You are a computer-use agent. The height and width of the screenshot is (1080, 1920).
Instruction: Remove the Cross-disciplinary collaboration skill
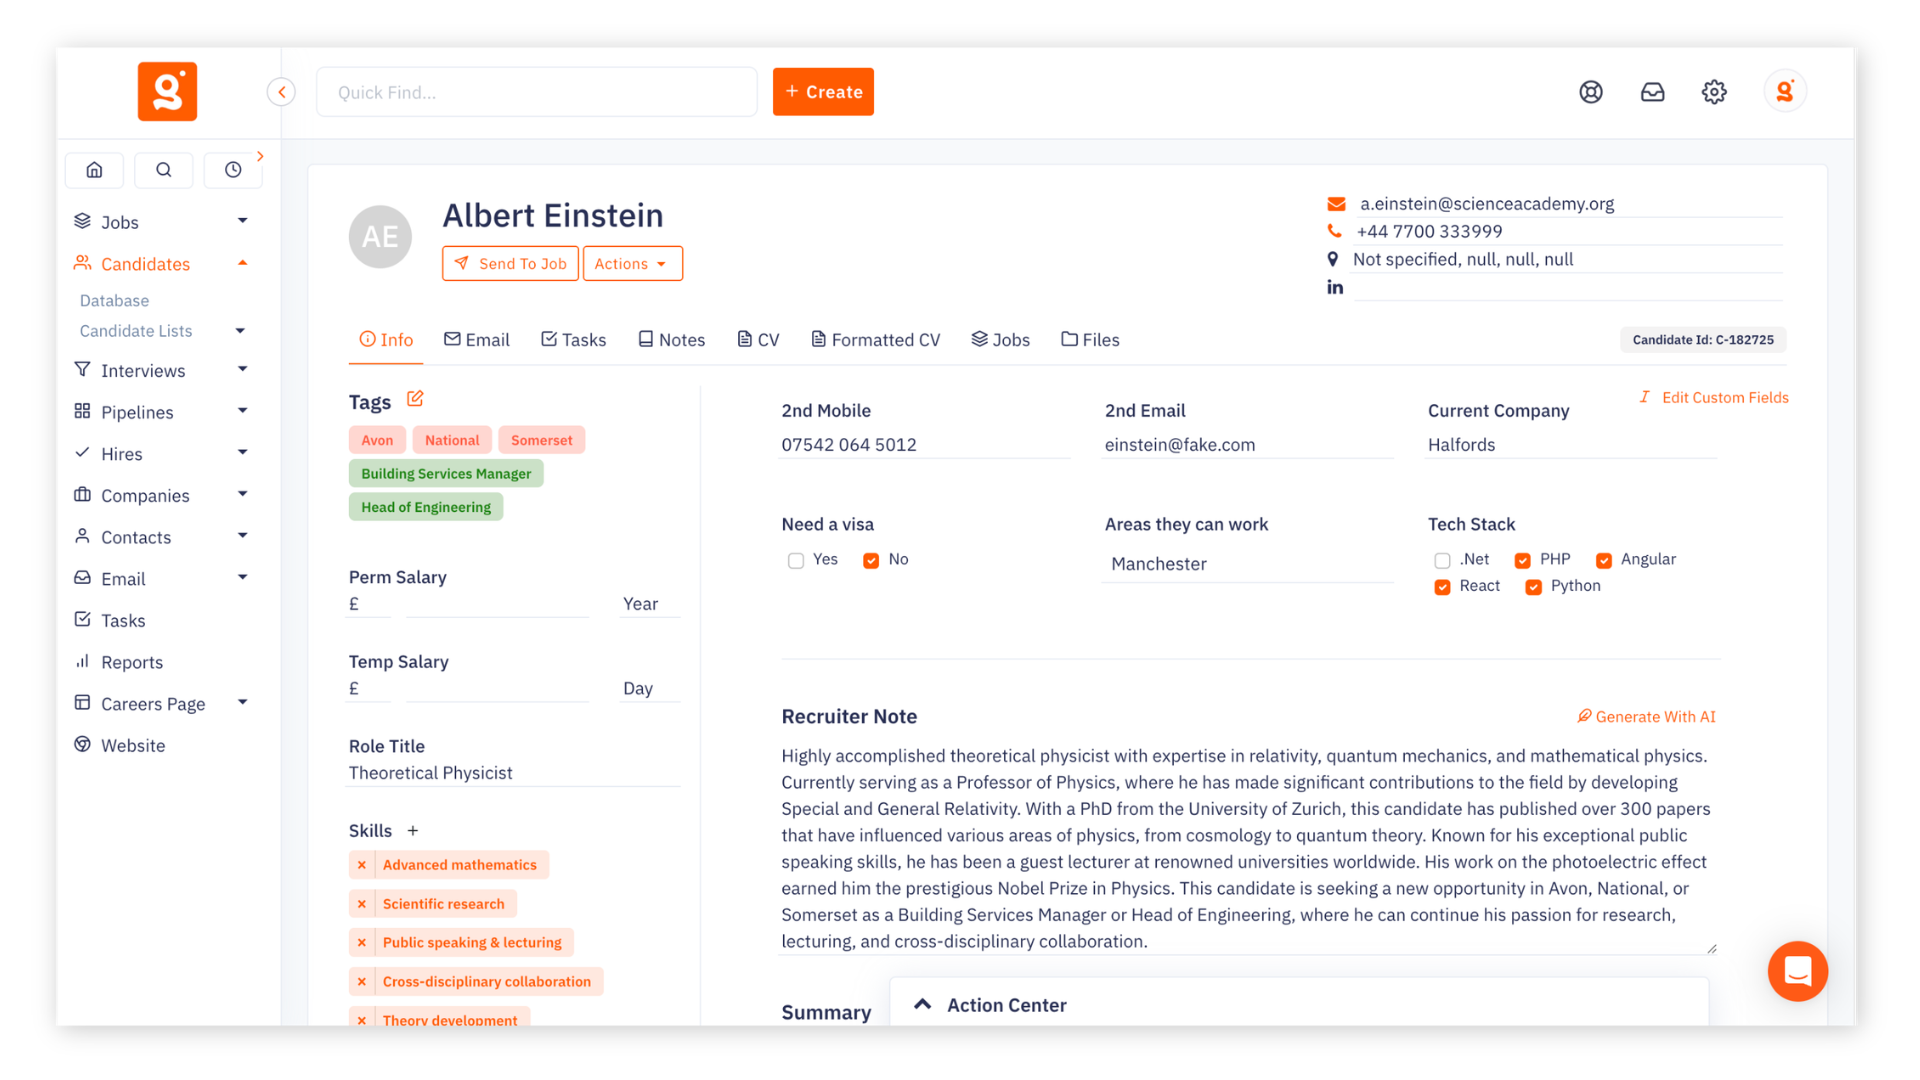[362, 982]
